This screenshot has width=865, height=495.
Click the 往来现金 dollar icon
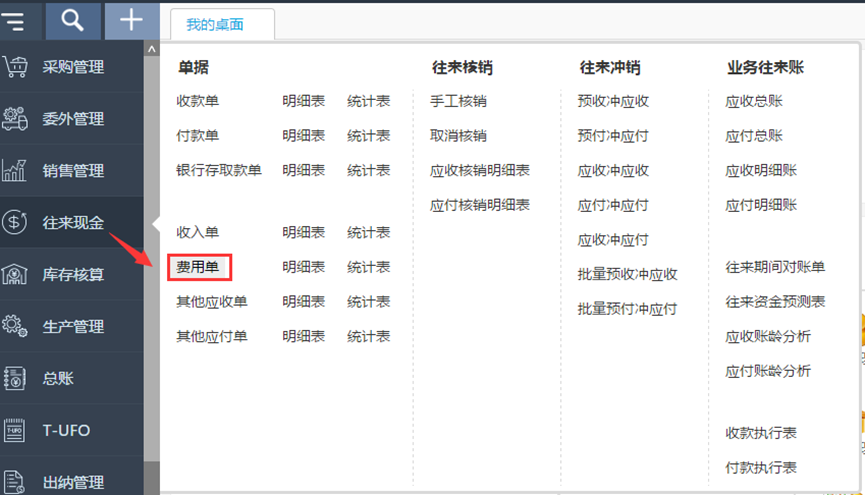tap(14, 222)
